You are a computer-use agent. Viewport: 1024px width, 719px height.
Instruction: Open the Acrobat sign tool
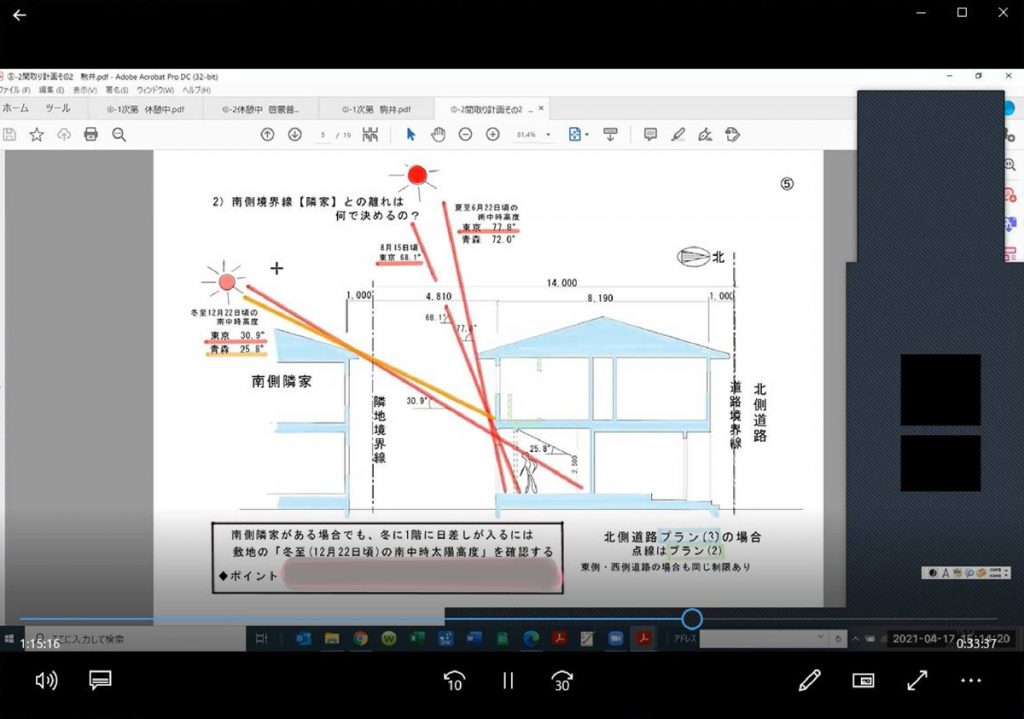pos(705,135)
